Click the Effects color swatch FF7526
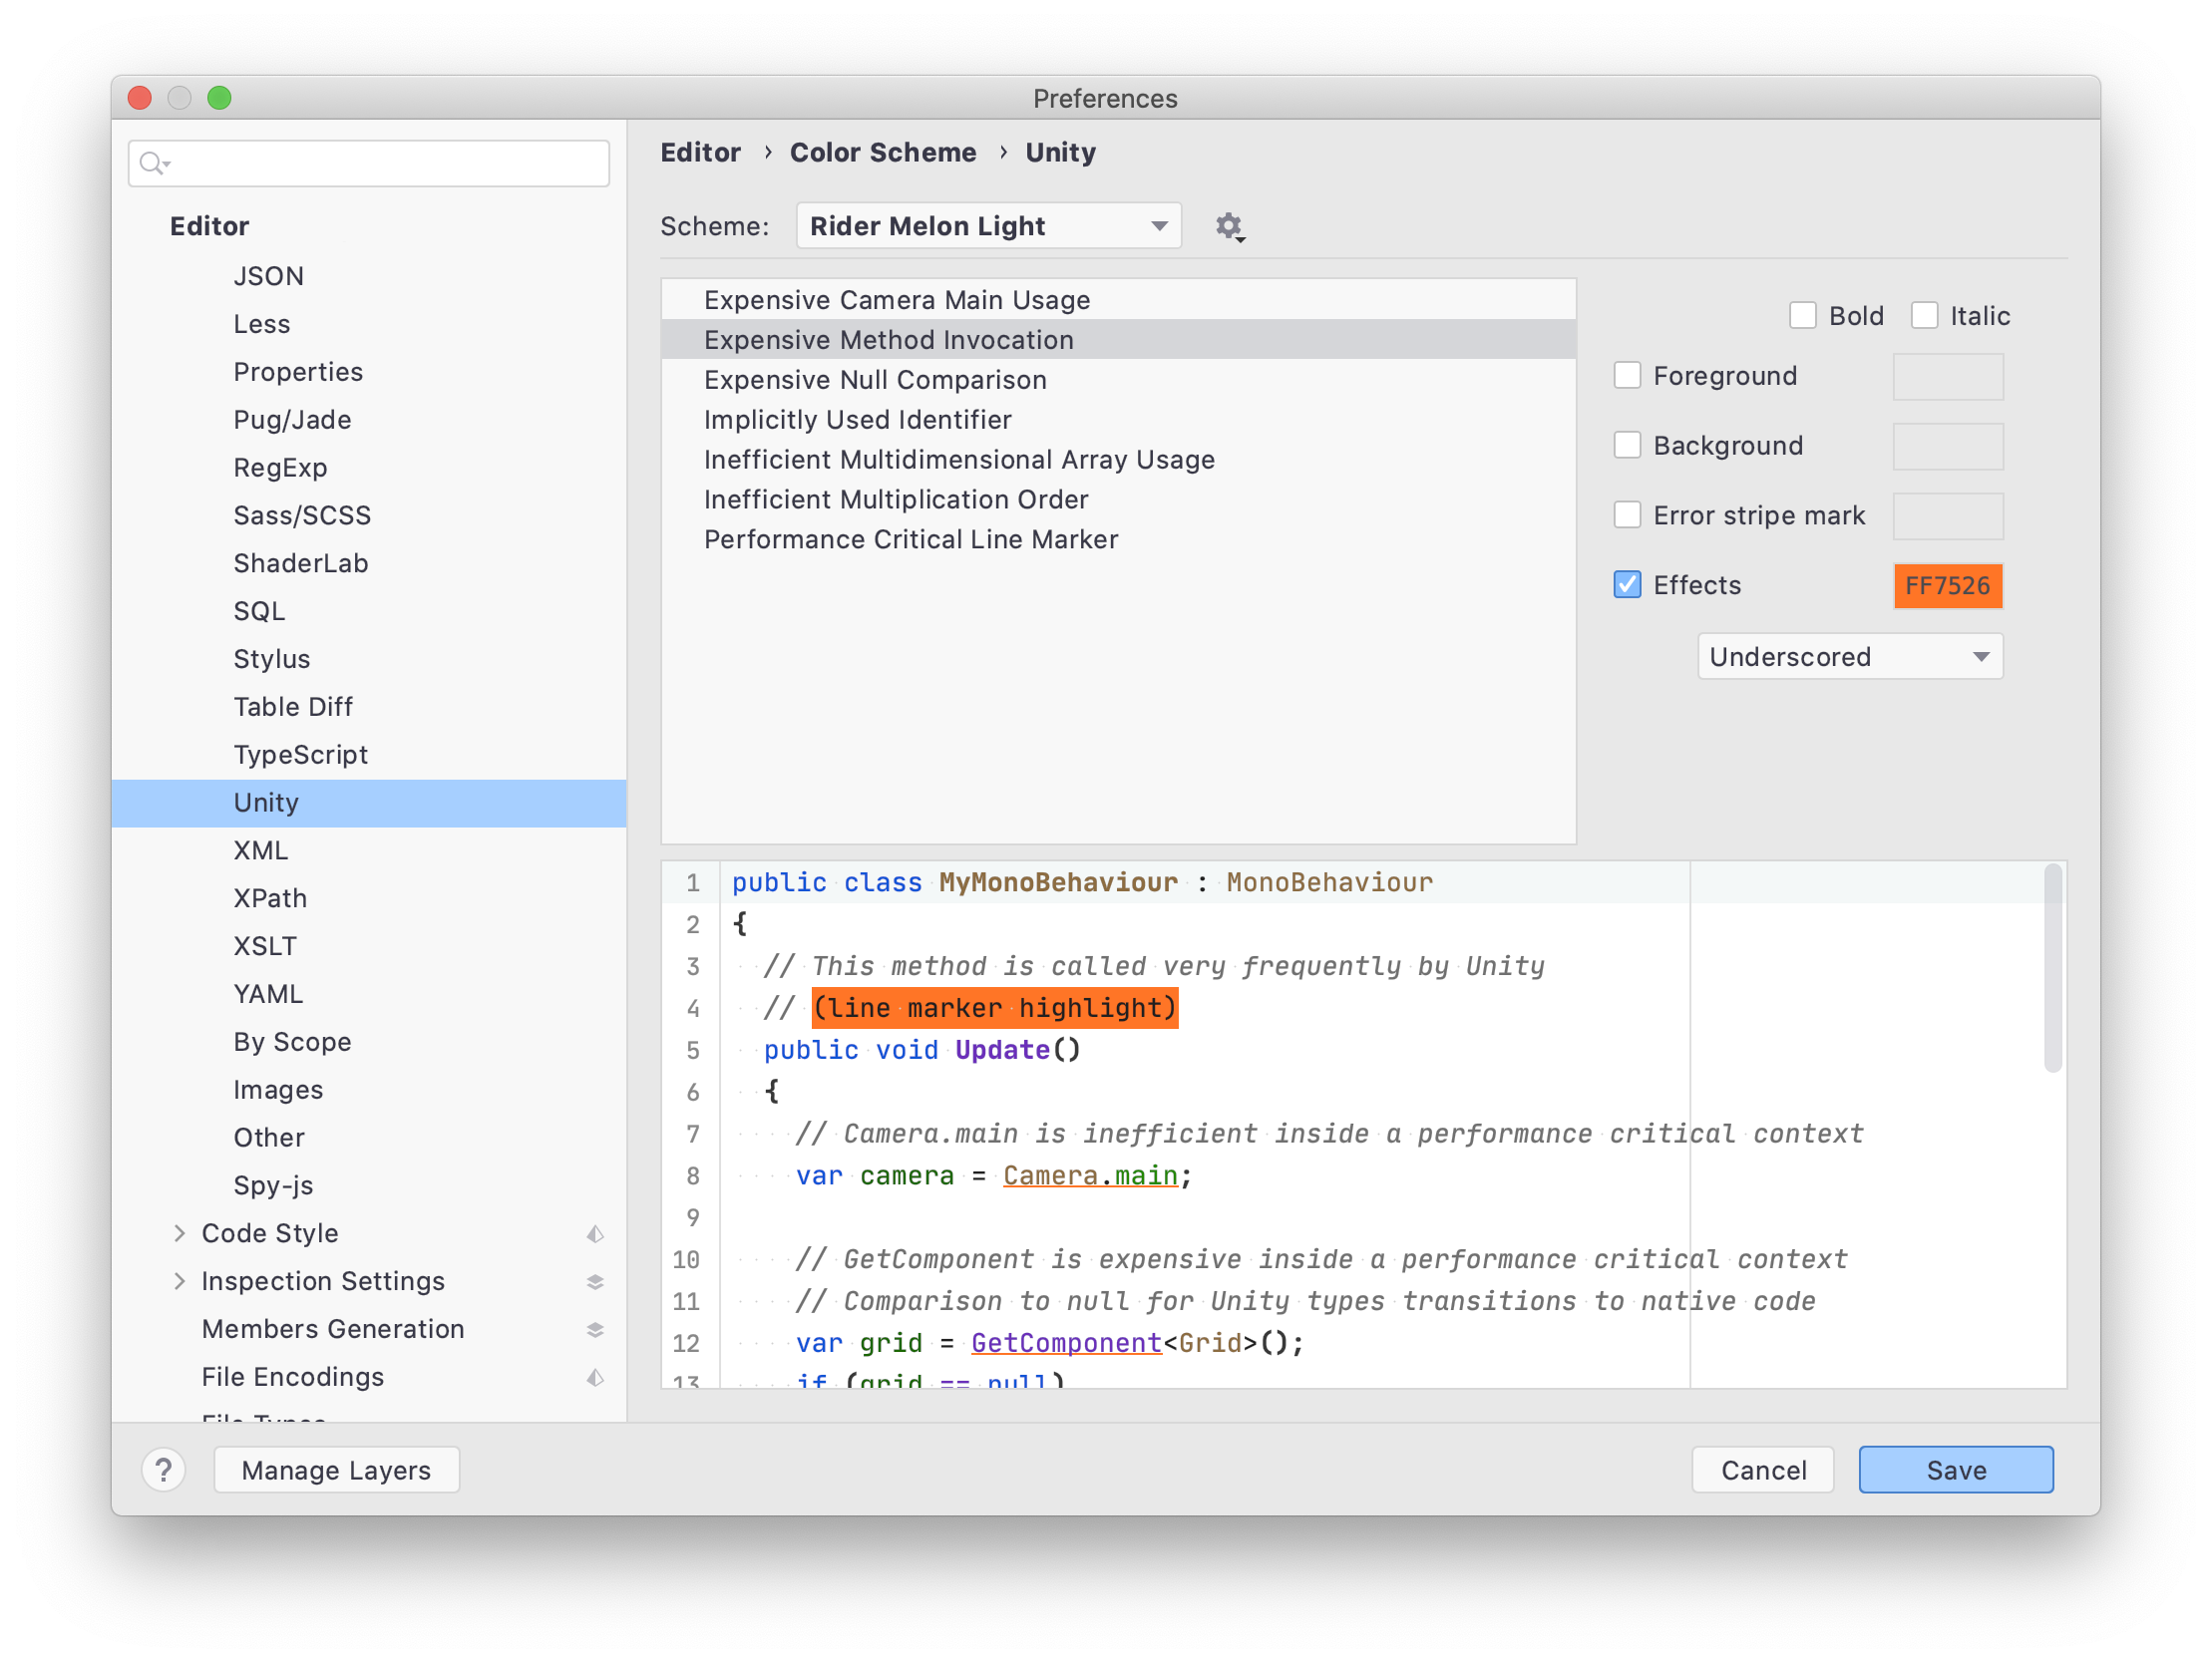The width and height of the screenshot is (2212, 1663). point(1947,586)
